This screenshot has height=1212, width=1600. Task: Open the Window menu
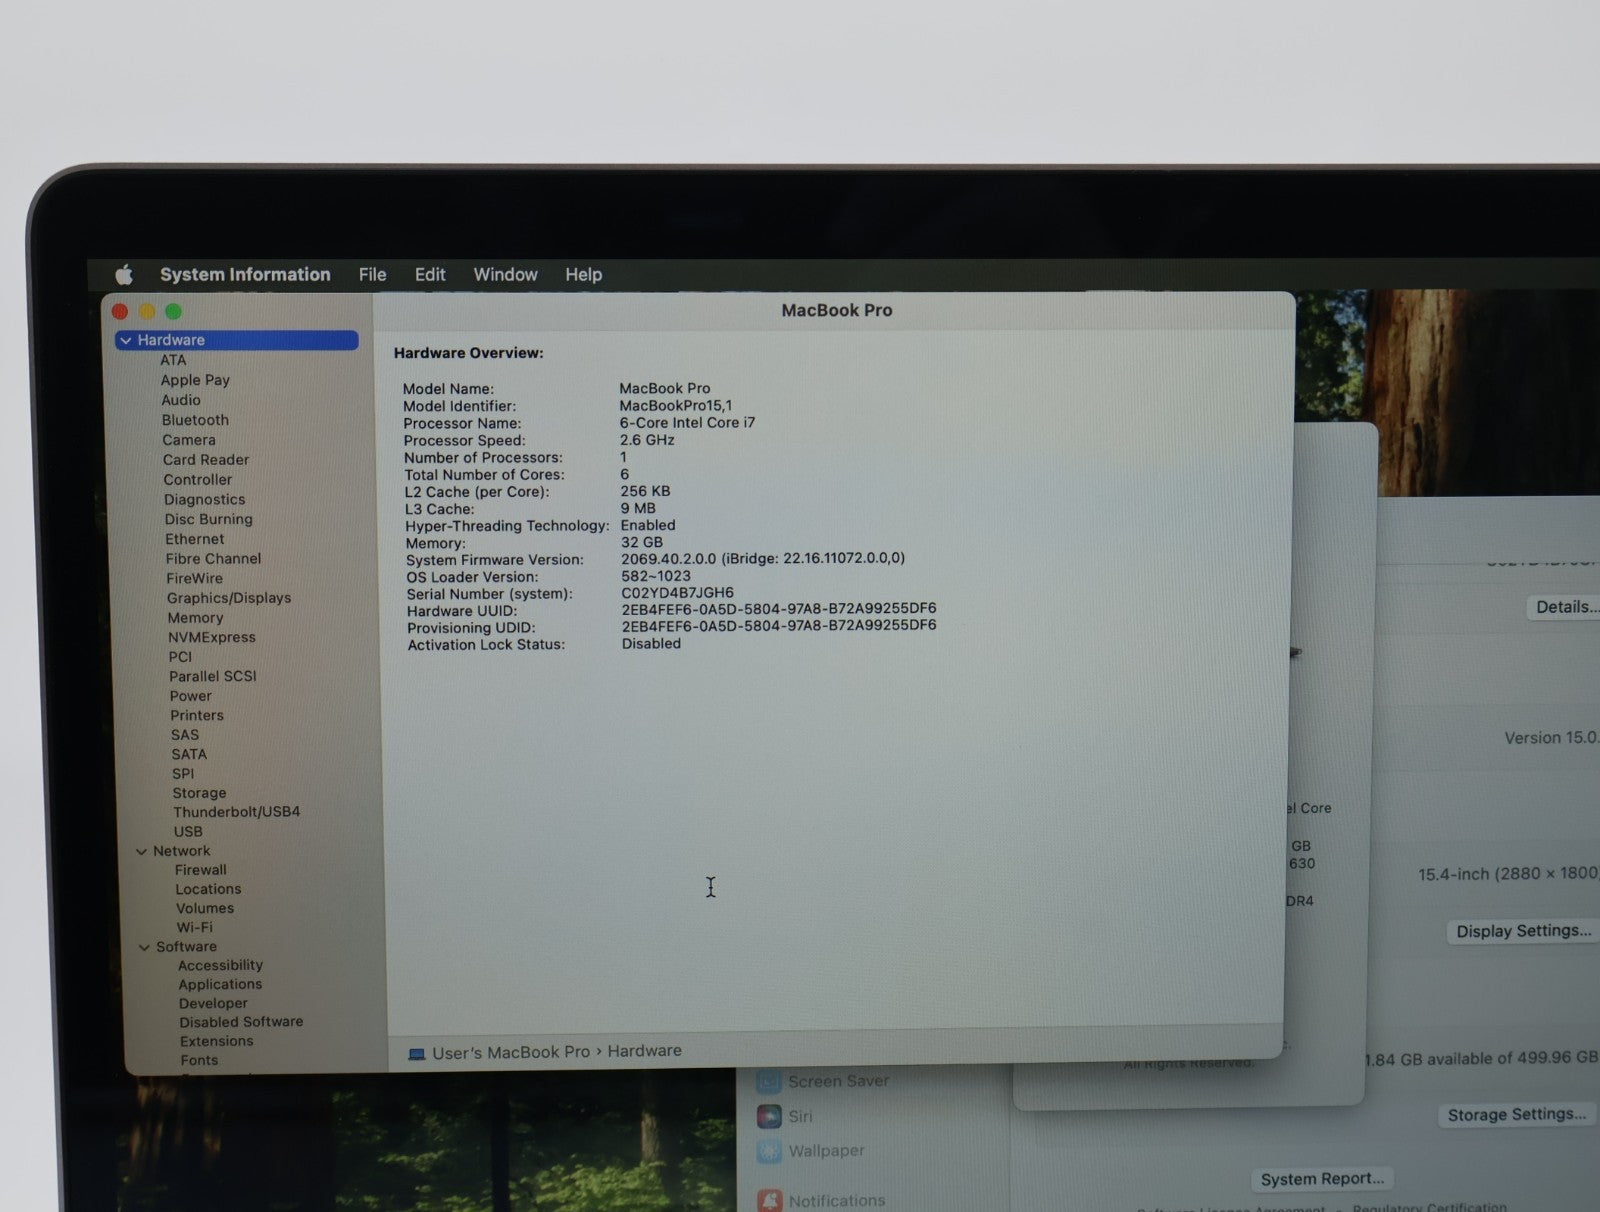[x=505, y=275]
